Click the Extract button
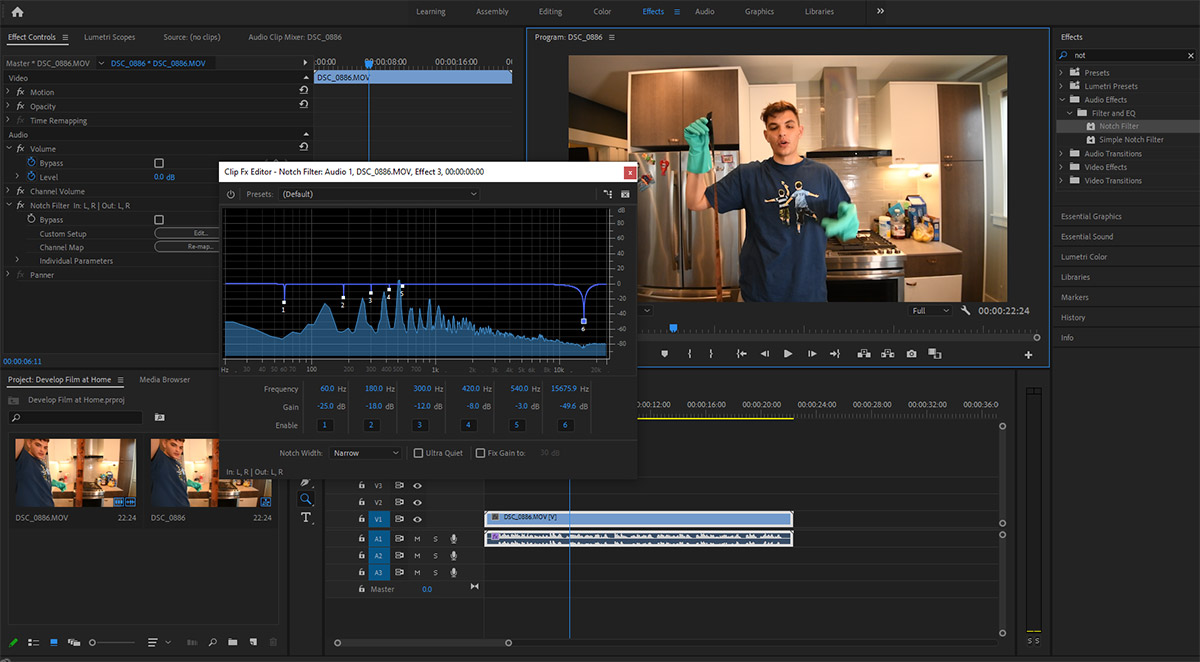 (887, 353)
